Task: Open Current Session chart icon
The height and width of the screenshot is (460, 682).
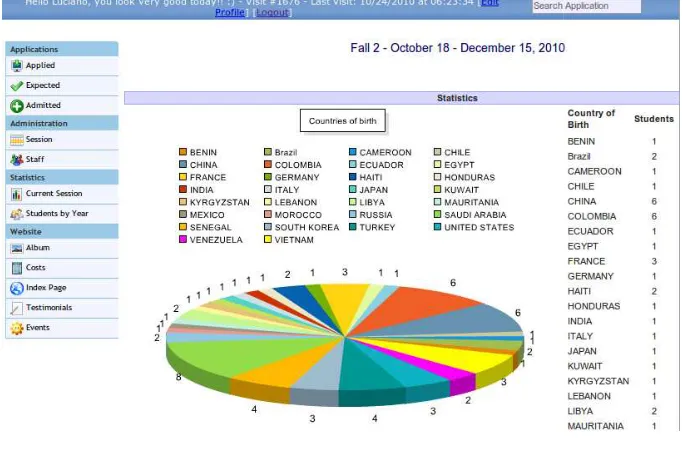Action: click(17, 194)
